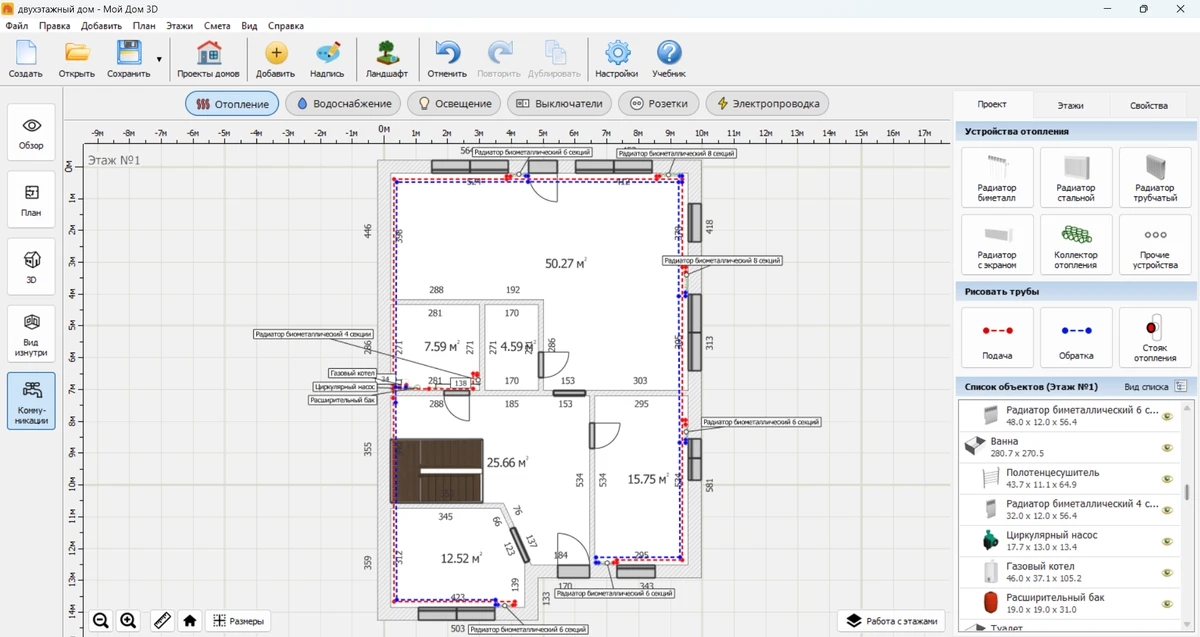This screenshot has width=1200, height=637.
Task: Select the bimetal radiator device
Action: (x=996, y=178)
